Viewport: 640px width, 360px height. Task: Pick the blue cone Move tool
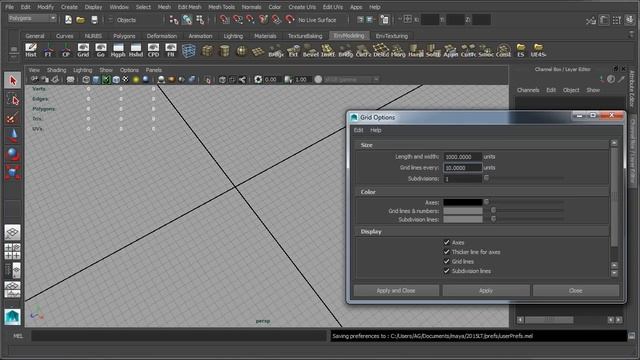click(13, 136)
